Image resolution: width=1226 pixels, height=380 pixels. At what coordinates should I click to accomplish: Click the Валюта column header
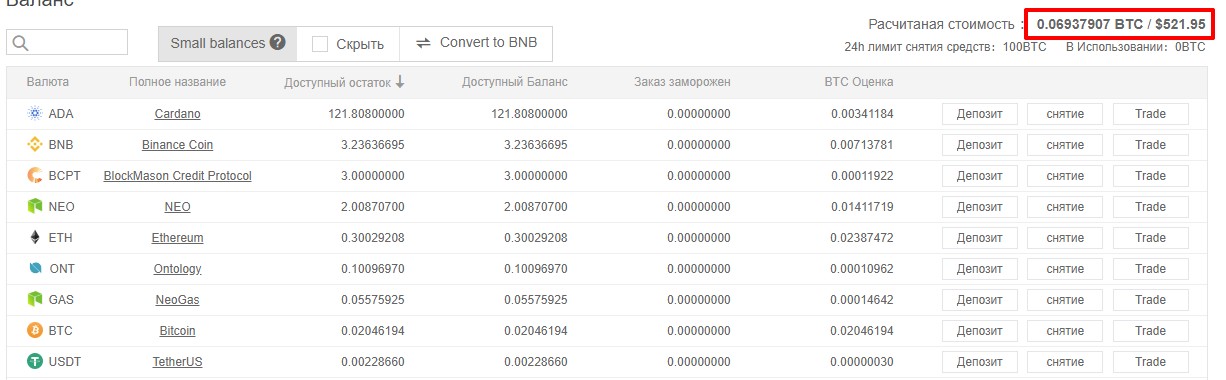pos(48,82)
